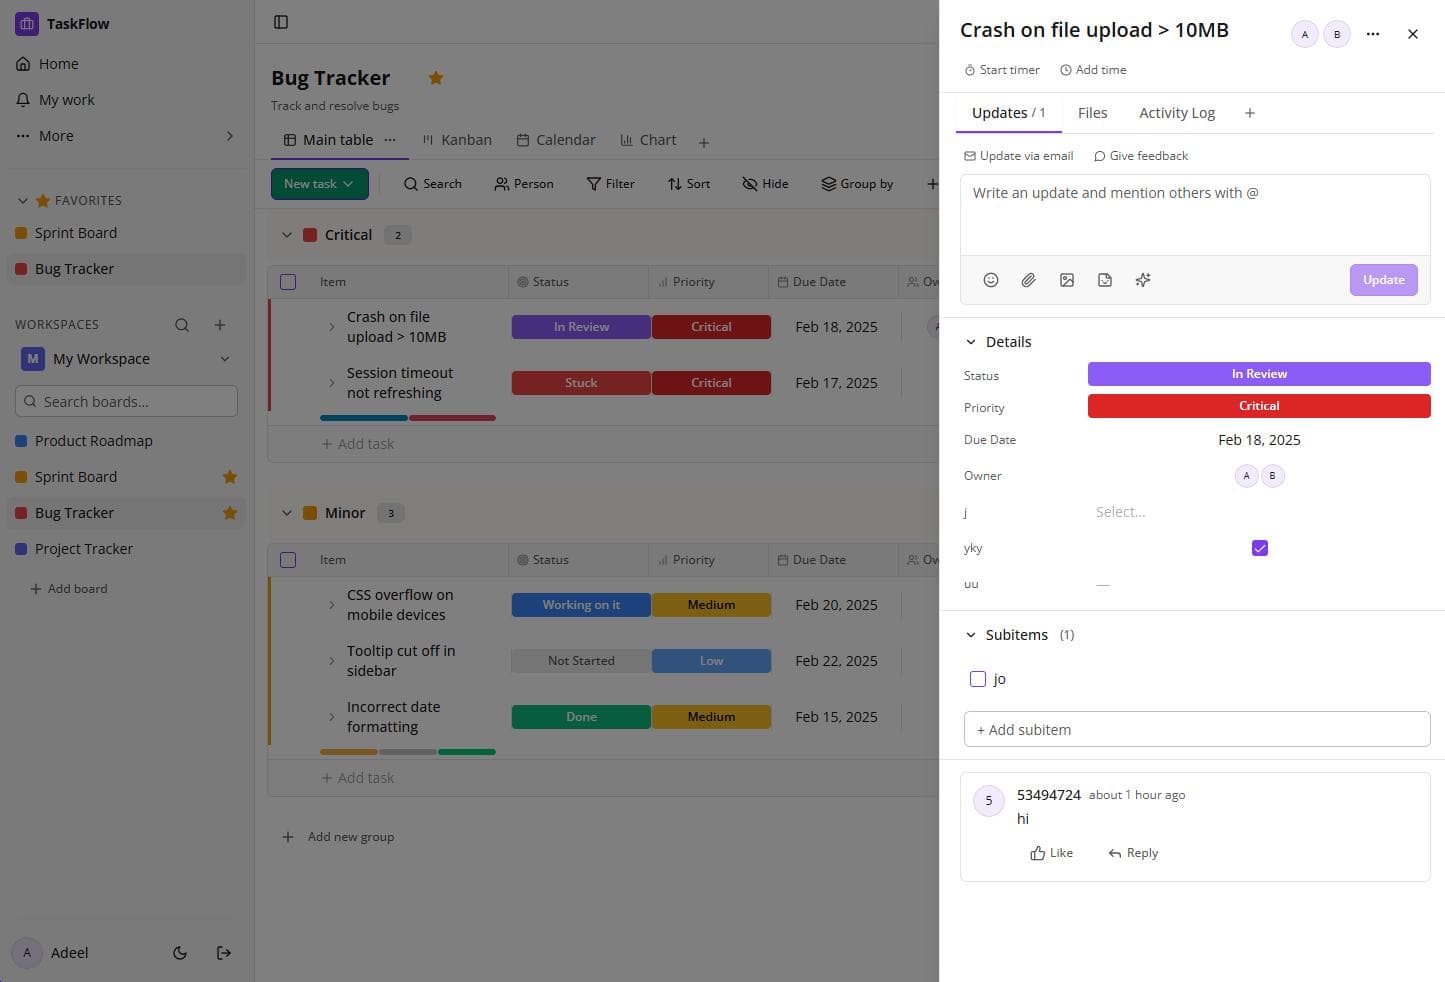Switch to the Activity Log tab
1445x982 pixels.
coord(1176,112)
